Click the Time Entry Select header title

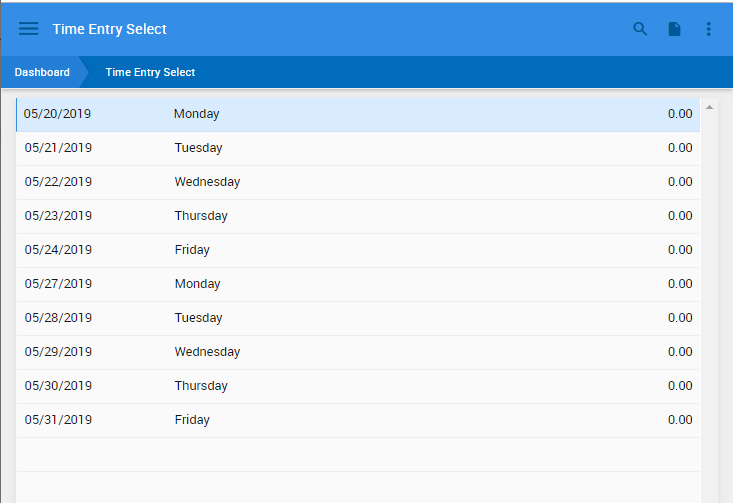109,29
